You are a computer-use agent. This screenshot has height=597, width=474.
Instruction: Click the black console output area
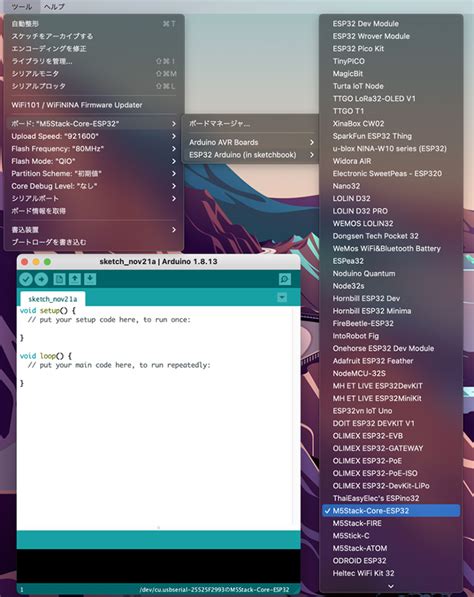coord(158,566)
